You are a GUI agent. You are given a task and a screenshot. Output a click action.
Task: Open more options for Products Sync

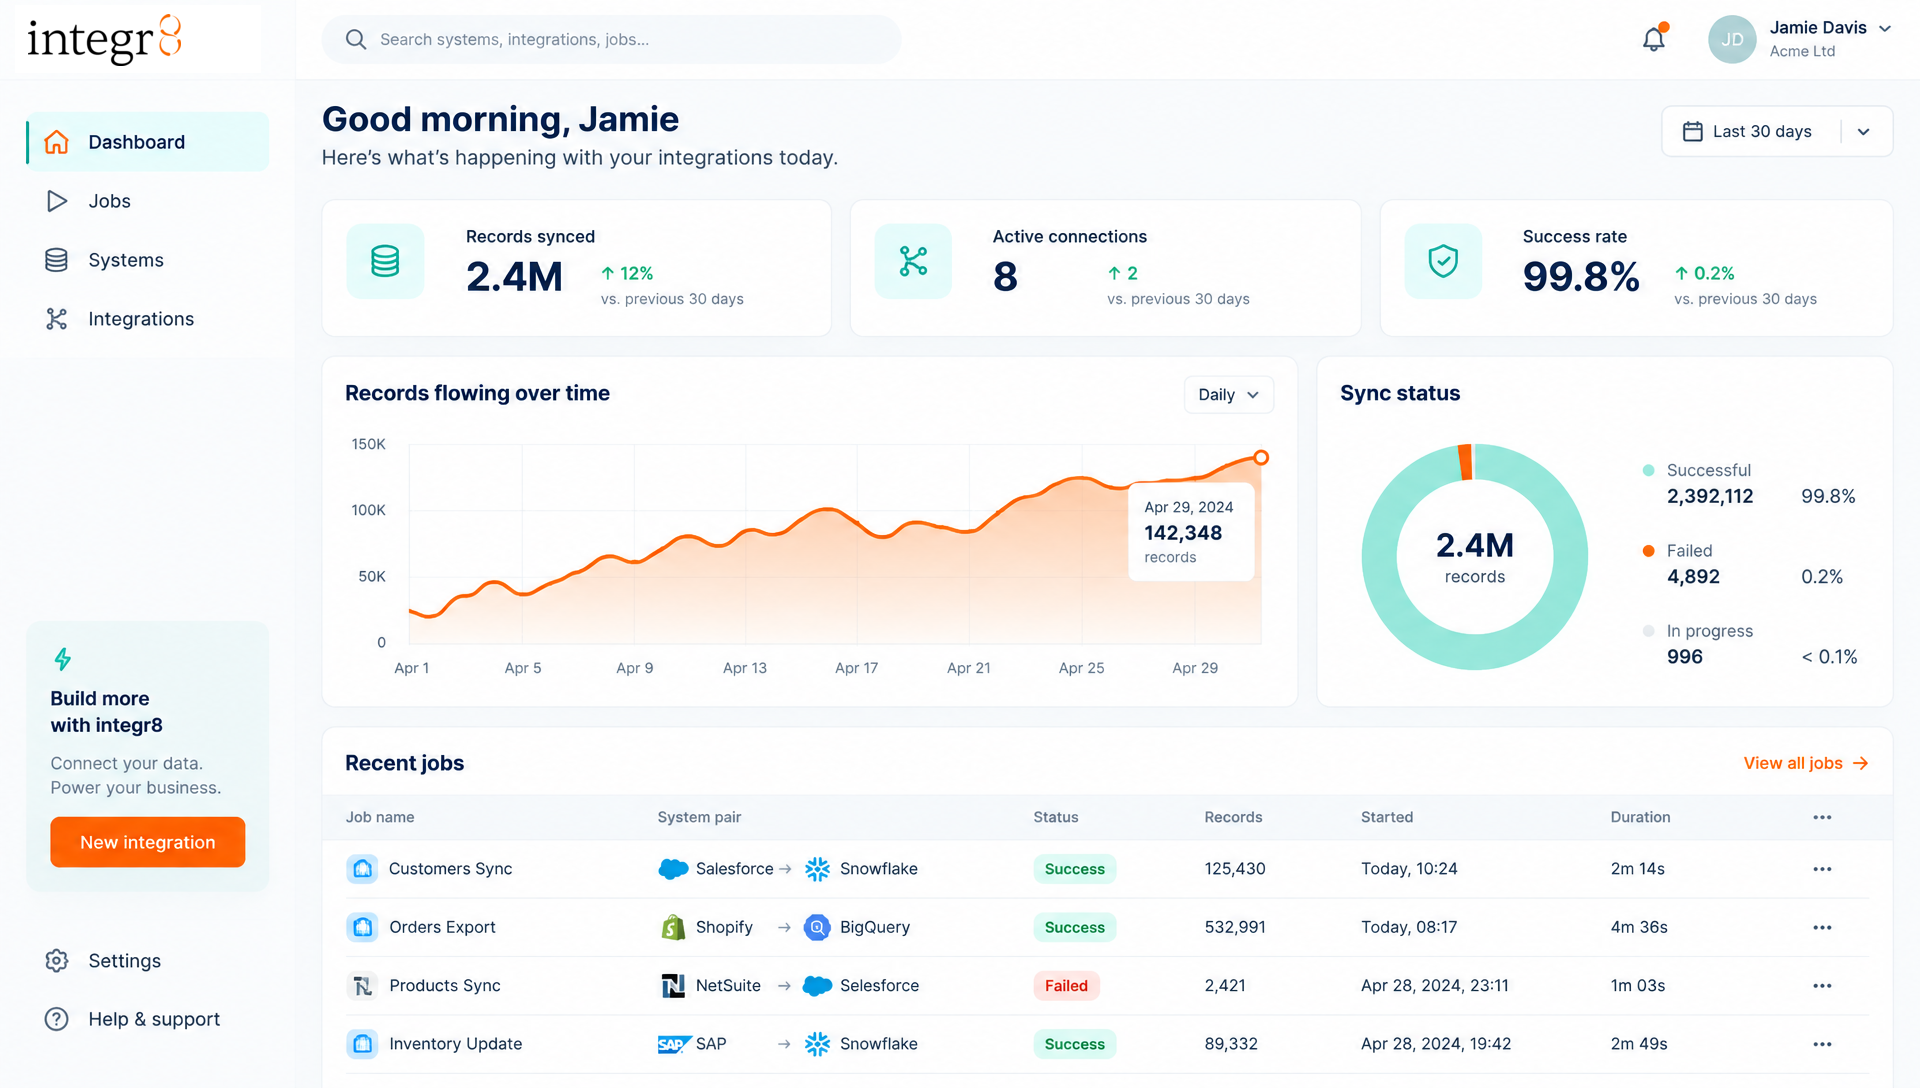tap(1822, 986)
